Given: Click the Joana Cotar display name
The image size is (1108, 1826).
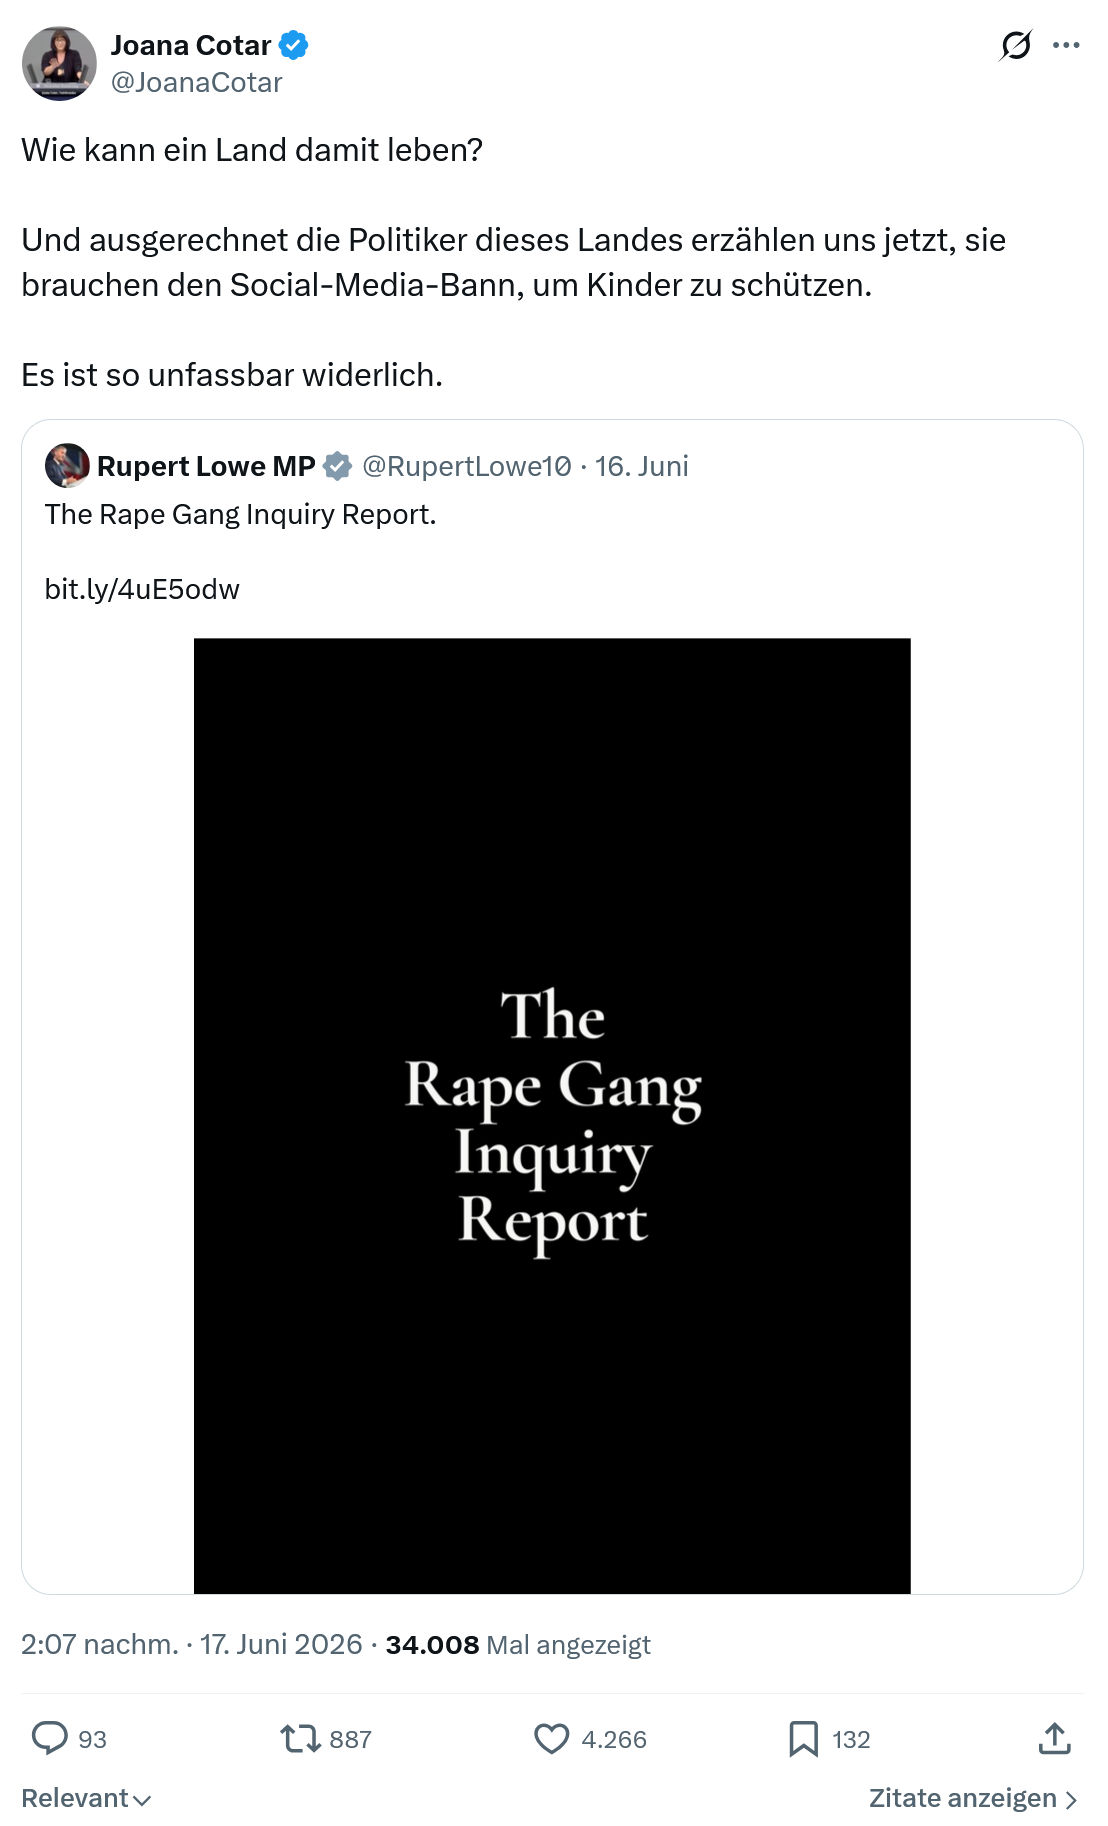Looking at the screenshot, I should 190,45.
